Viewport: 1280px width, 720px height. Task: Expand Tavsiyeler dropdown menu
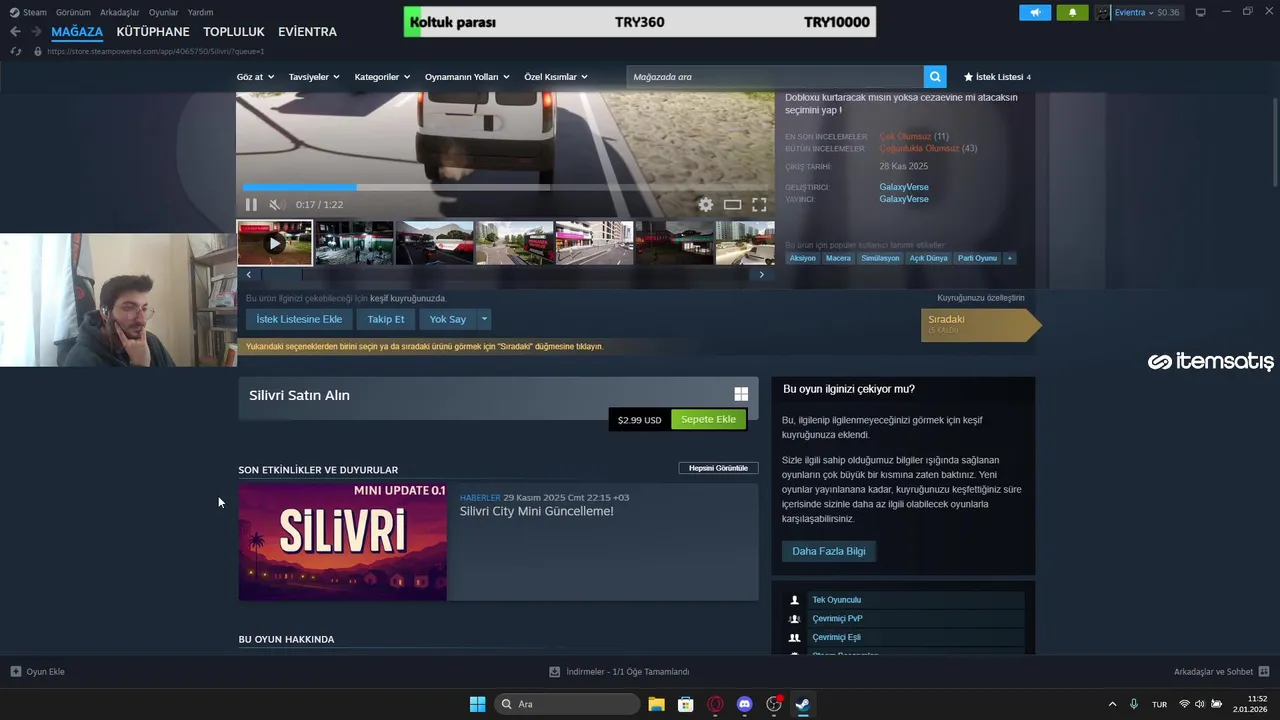point(314,77)
